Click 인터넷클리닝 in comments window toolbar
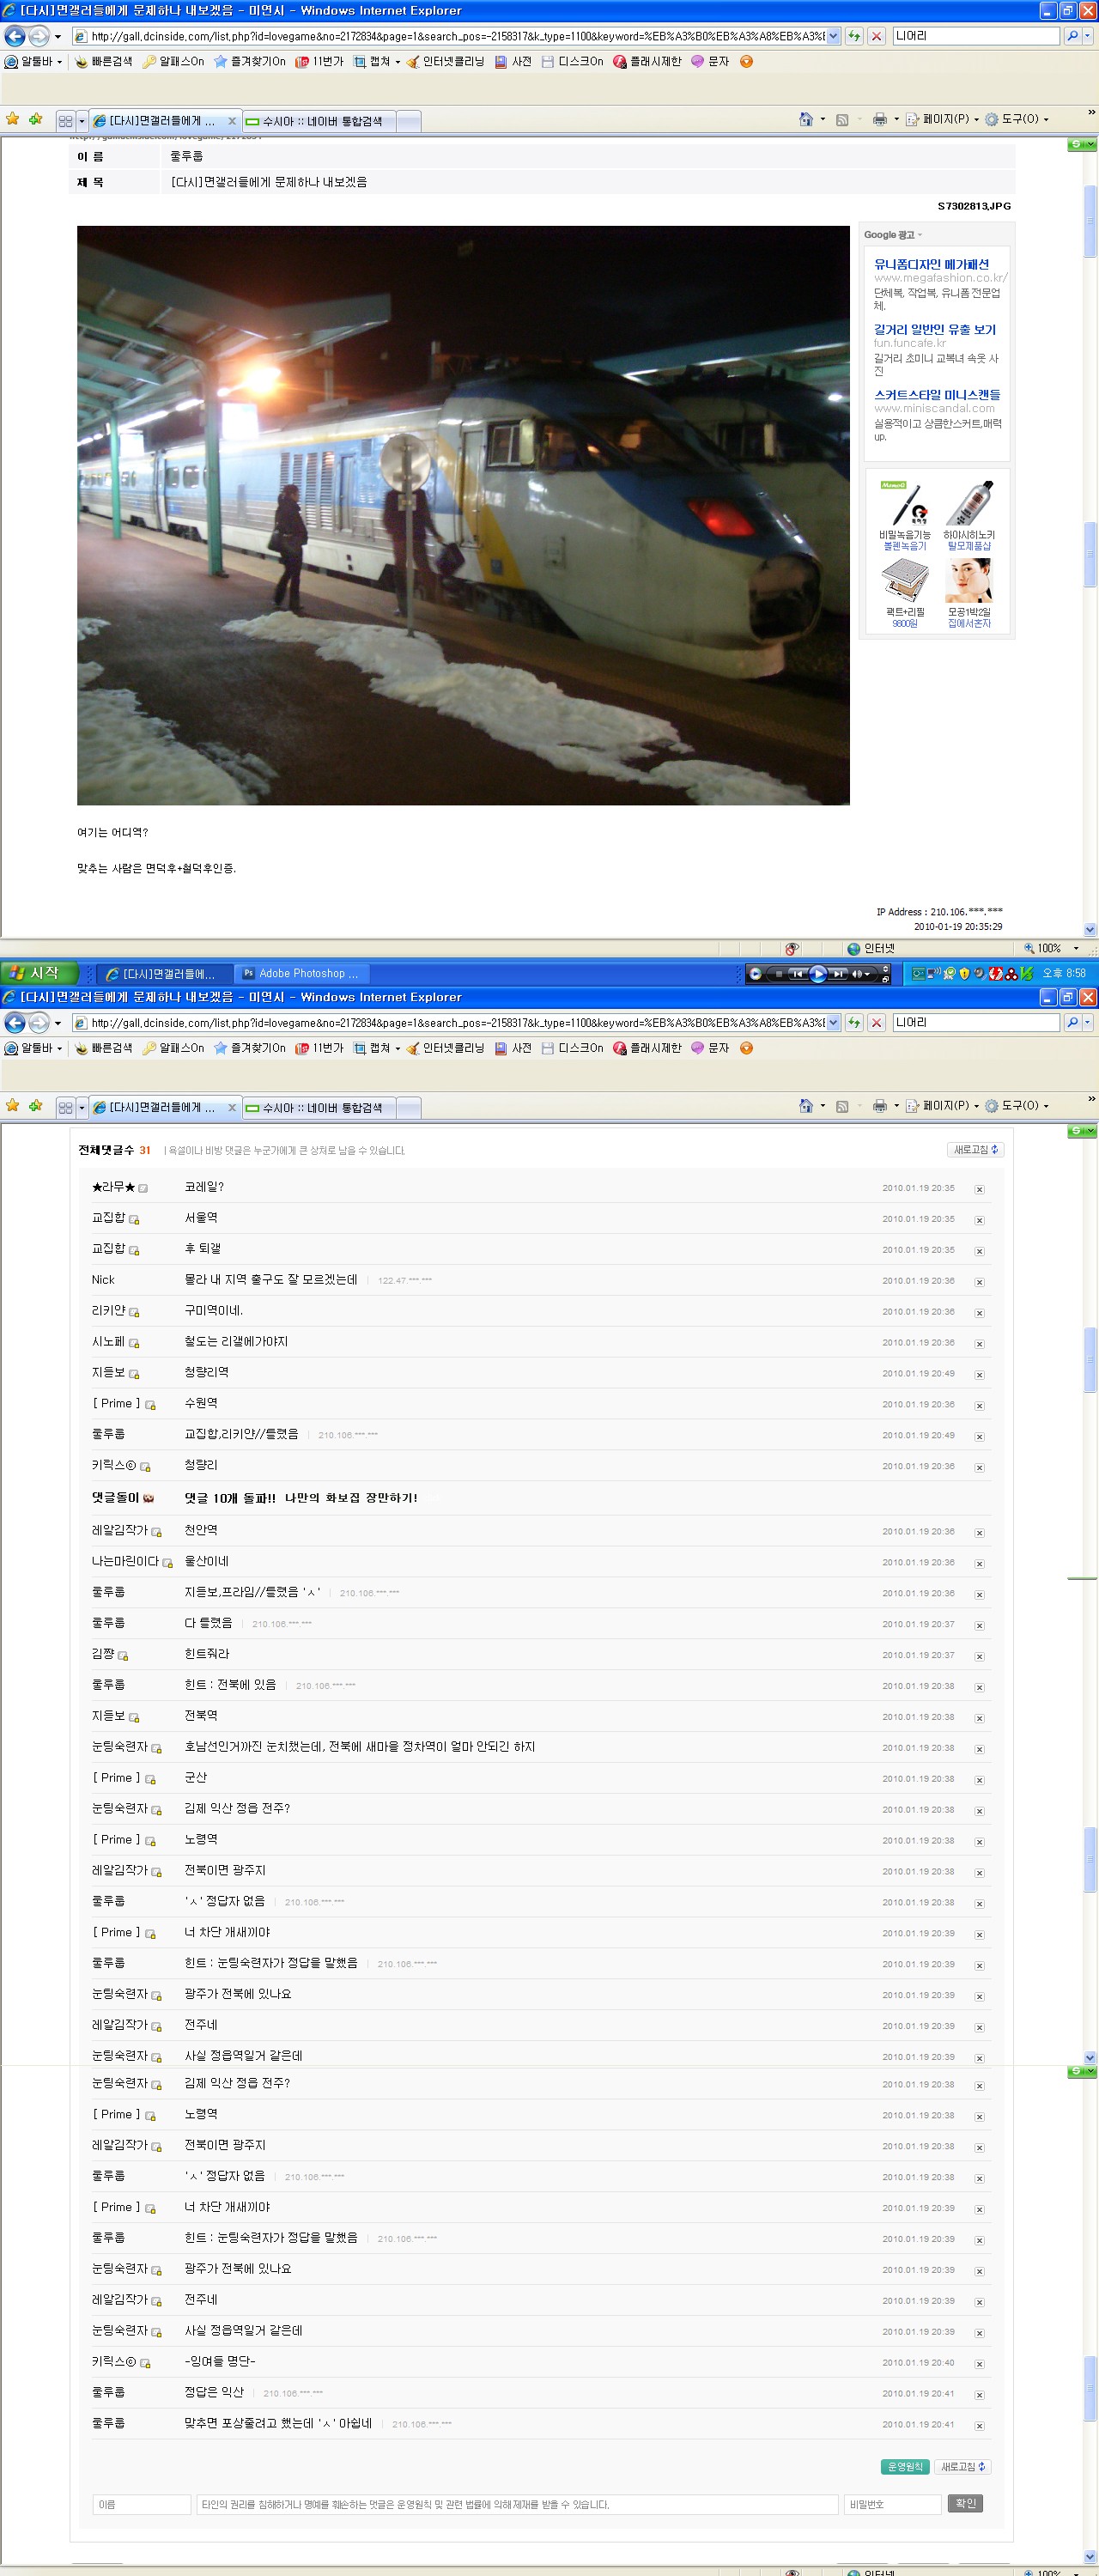 pyautogui.click(x=445, y=1048)
